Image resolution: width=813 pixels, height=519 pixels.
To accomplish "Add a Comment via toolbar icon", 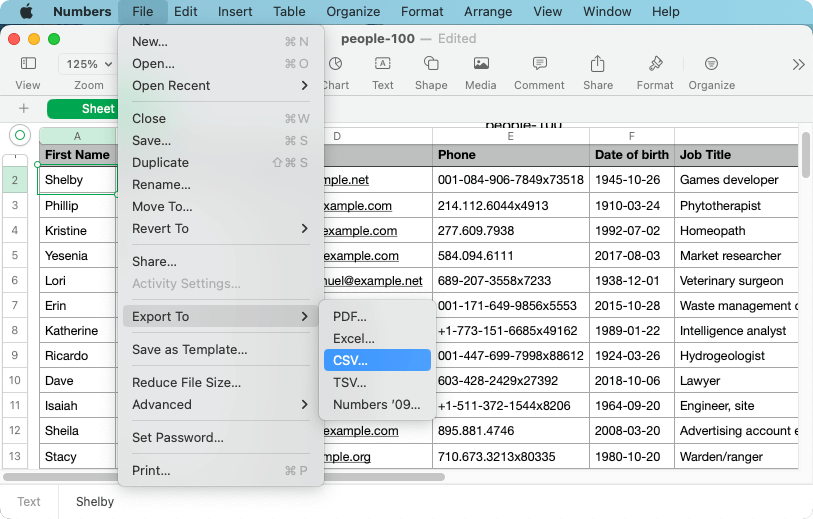I will pyautogui.click(x=539, y=64).
